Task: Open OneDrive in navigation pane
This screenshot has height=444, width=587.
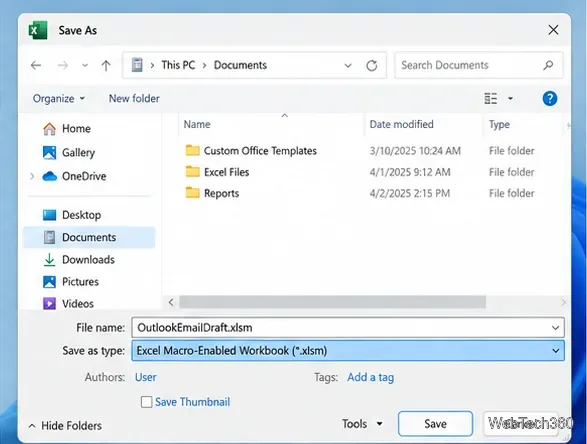Action: [x=84, y=176]
